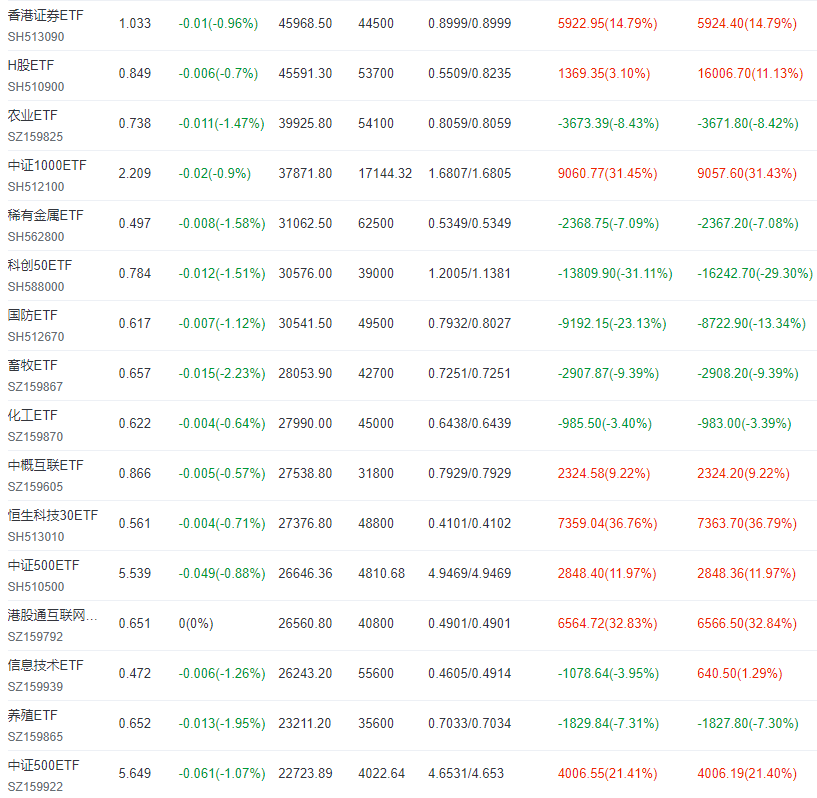Image resolution: width=817 pixels, height=798 pixels.
Task: Click the market value 45968.50
Action: (305, 24)
